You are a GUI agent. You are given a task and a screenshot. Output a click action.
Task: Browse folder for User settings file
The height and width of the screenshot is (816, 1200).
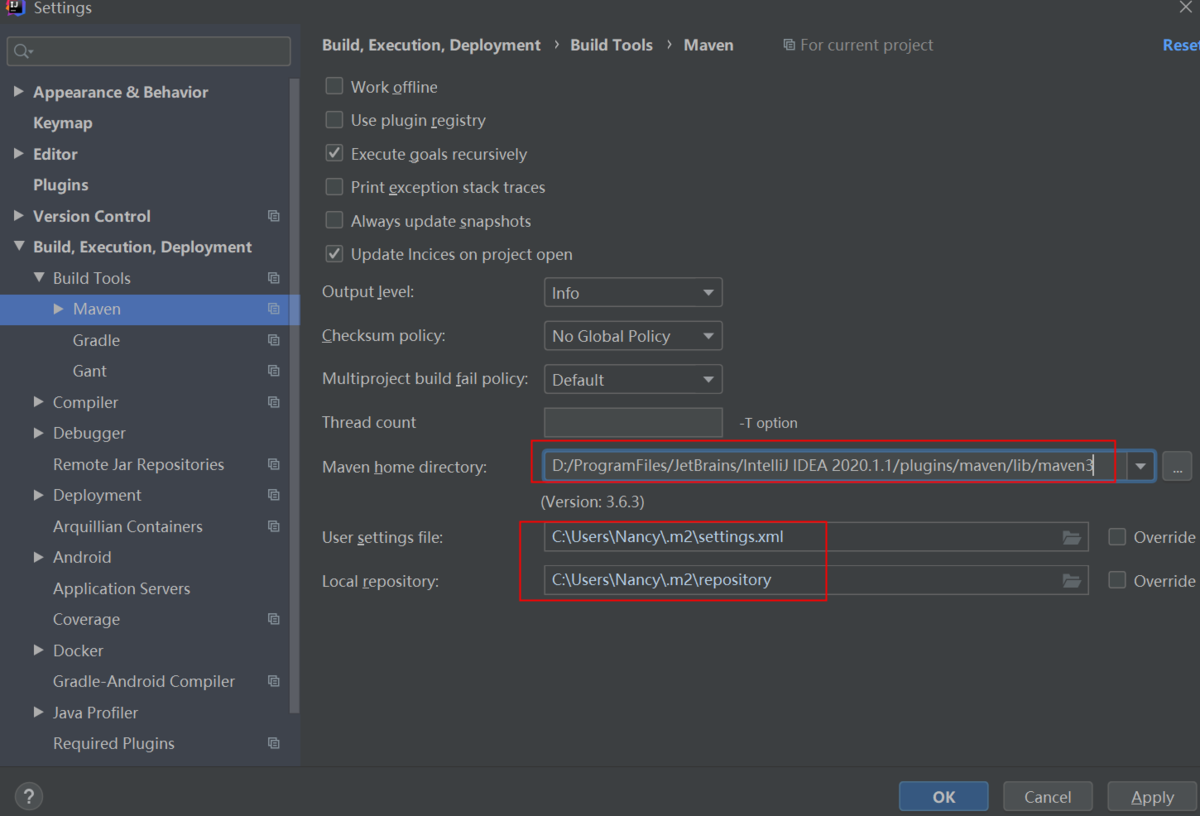click(1072, 537)
